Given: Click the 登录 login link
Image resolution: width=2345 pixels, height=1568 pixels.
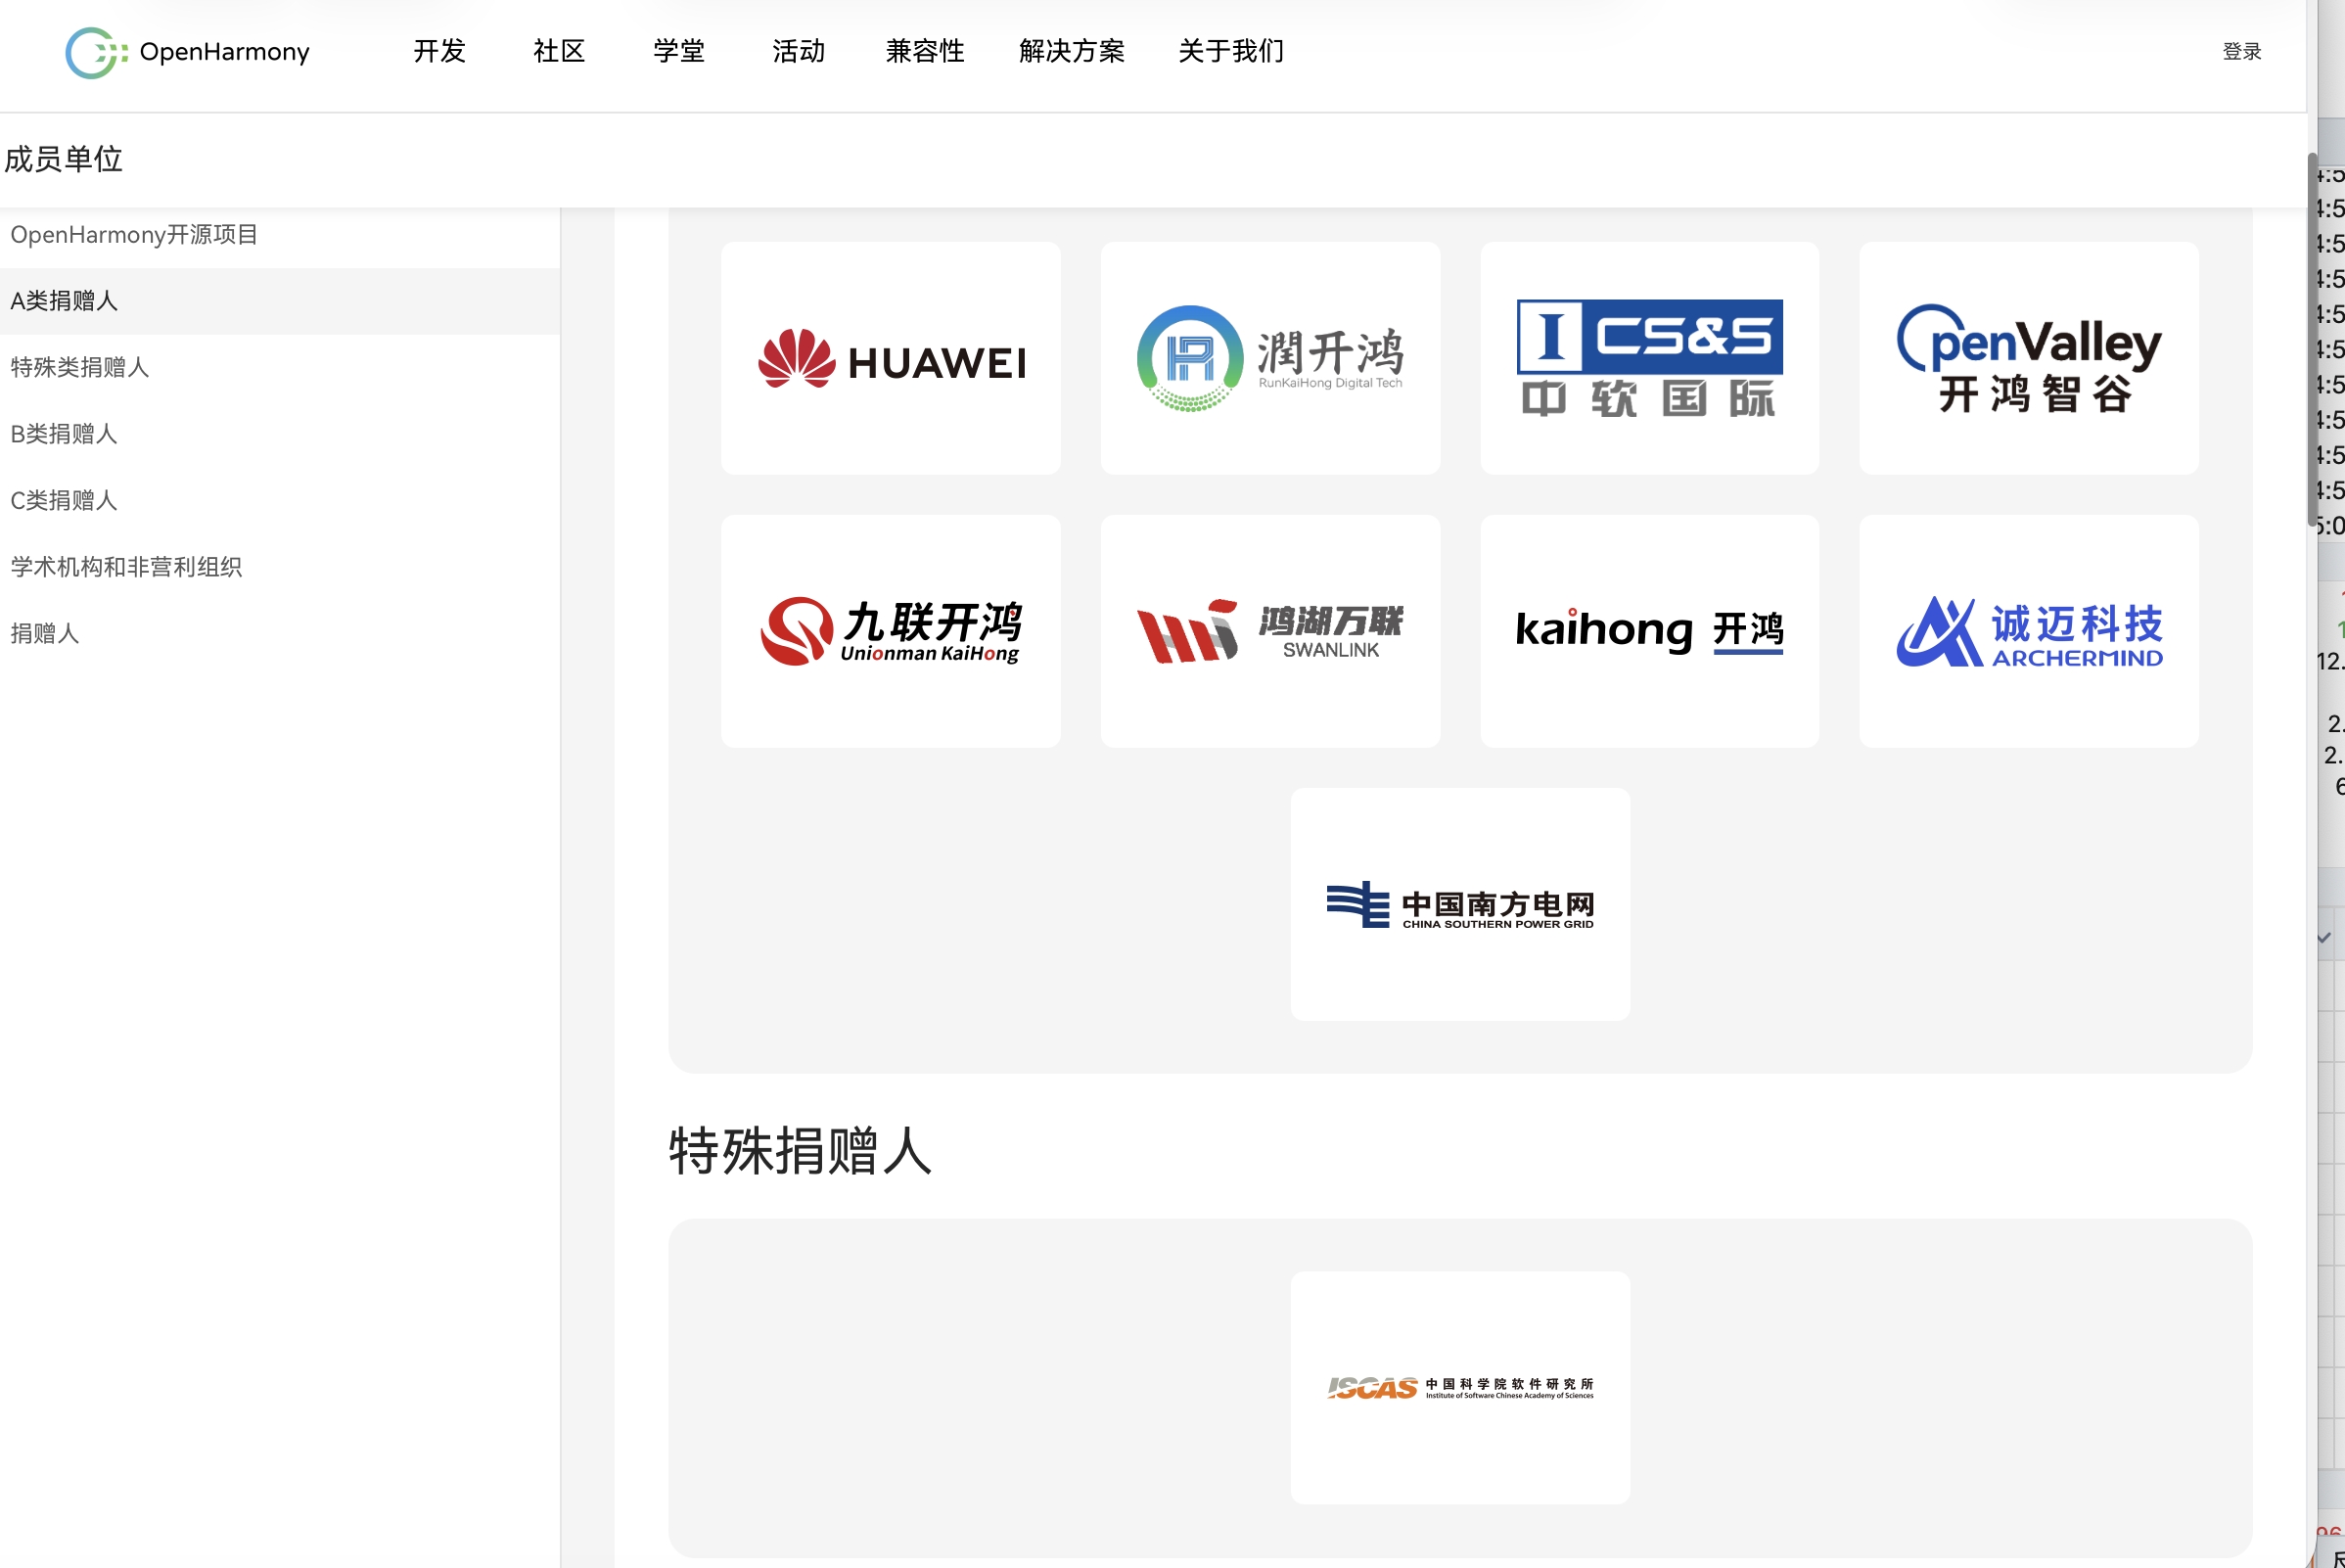Looking at the screenshot, I should [2241, 51].
